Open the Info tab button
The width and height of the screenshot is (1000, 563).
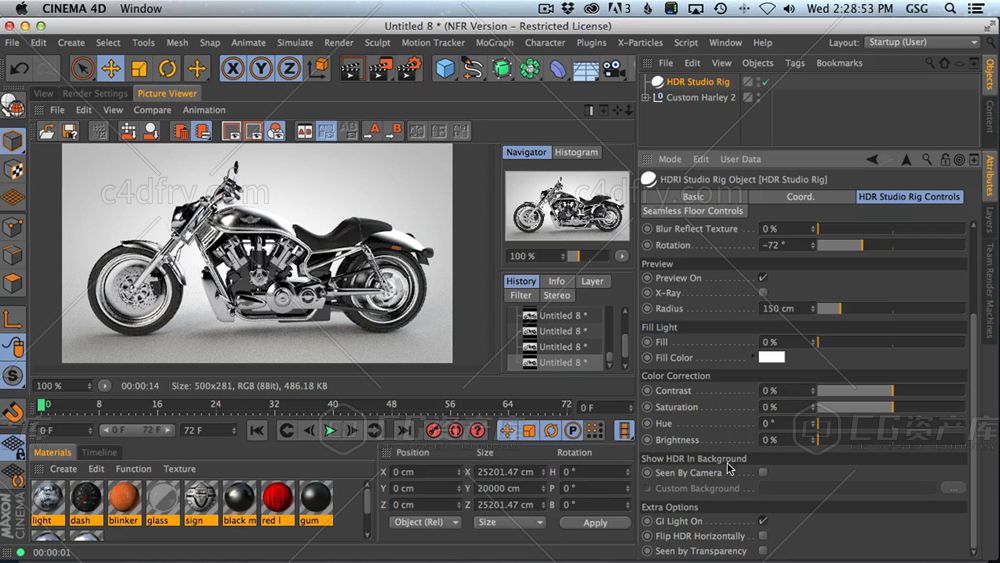point(556,281)
